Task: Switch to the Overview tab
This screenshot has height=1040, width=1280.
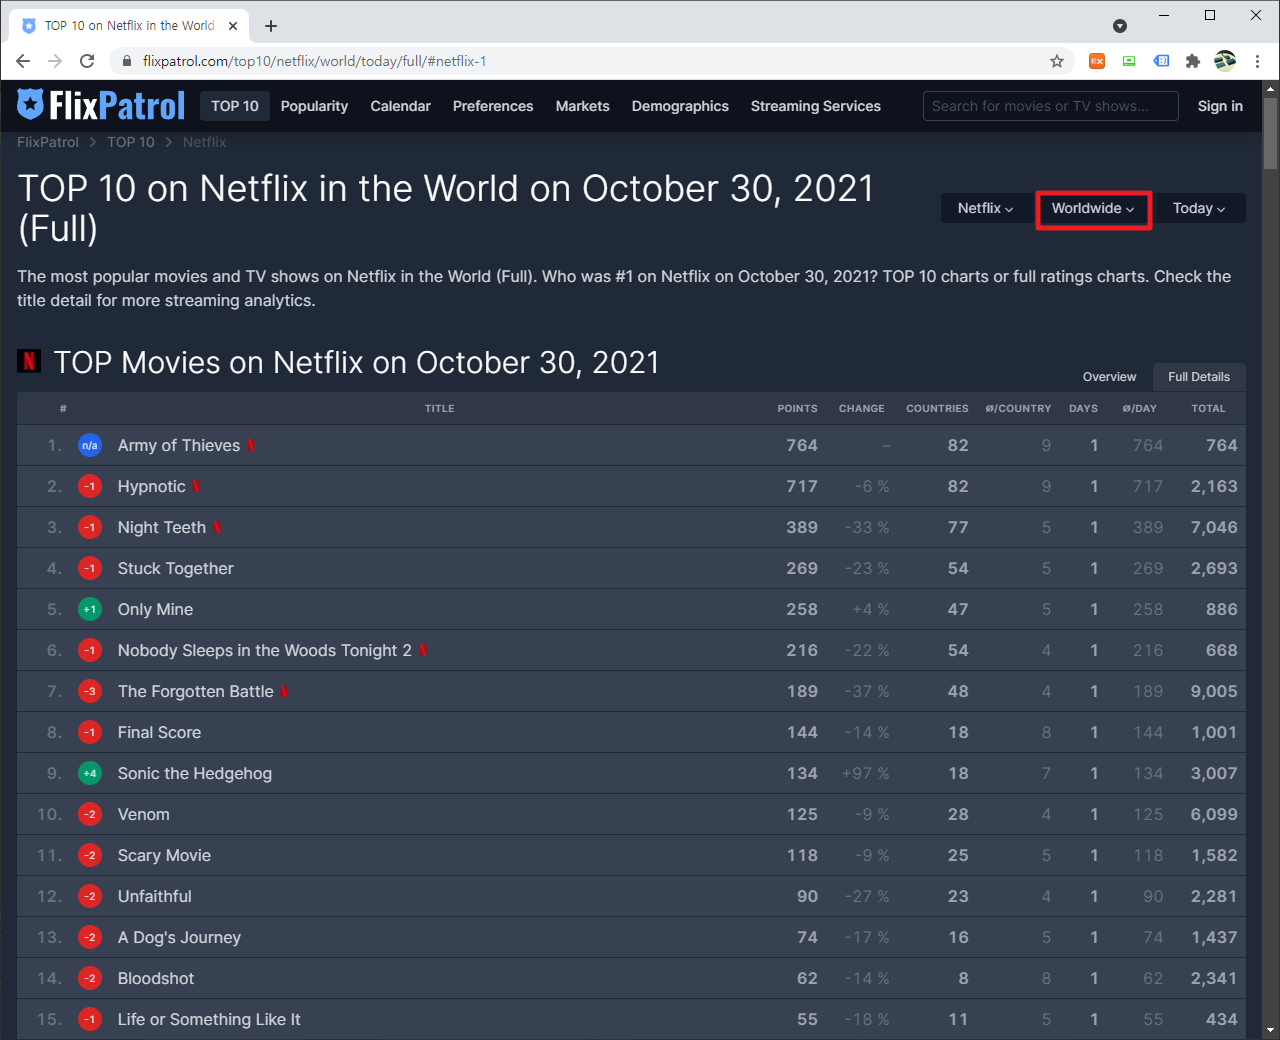Action: (x=1109, y=377)
